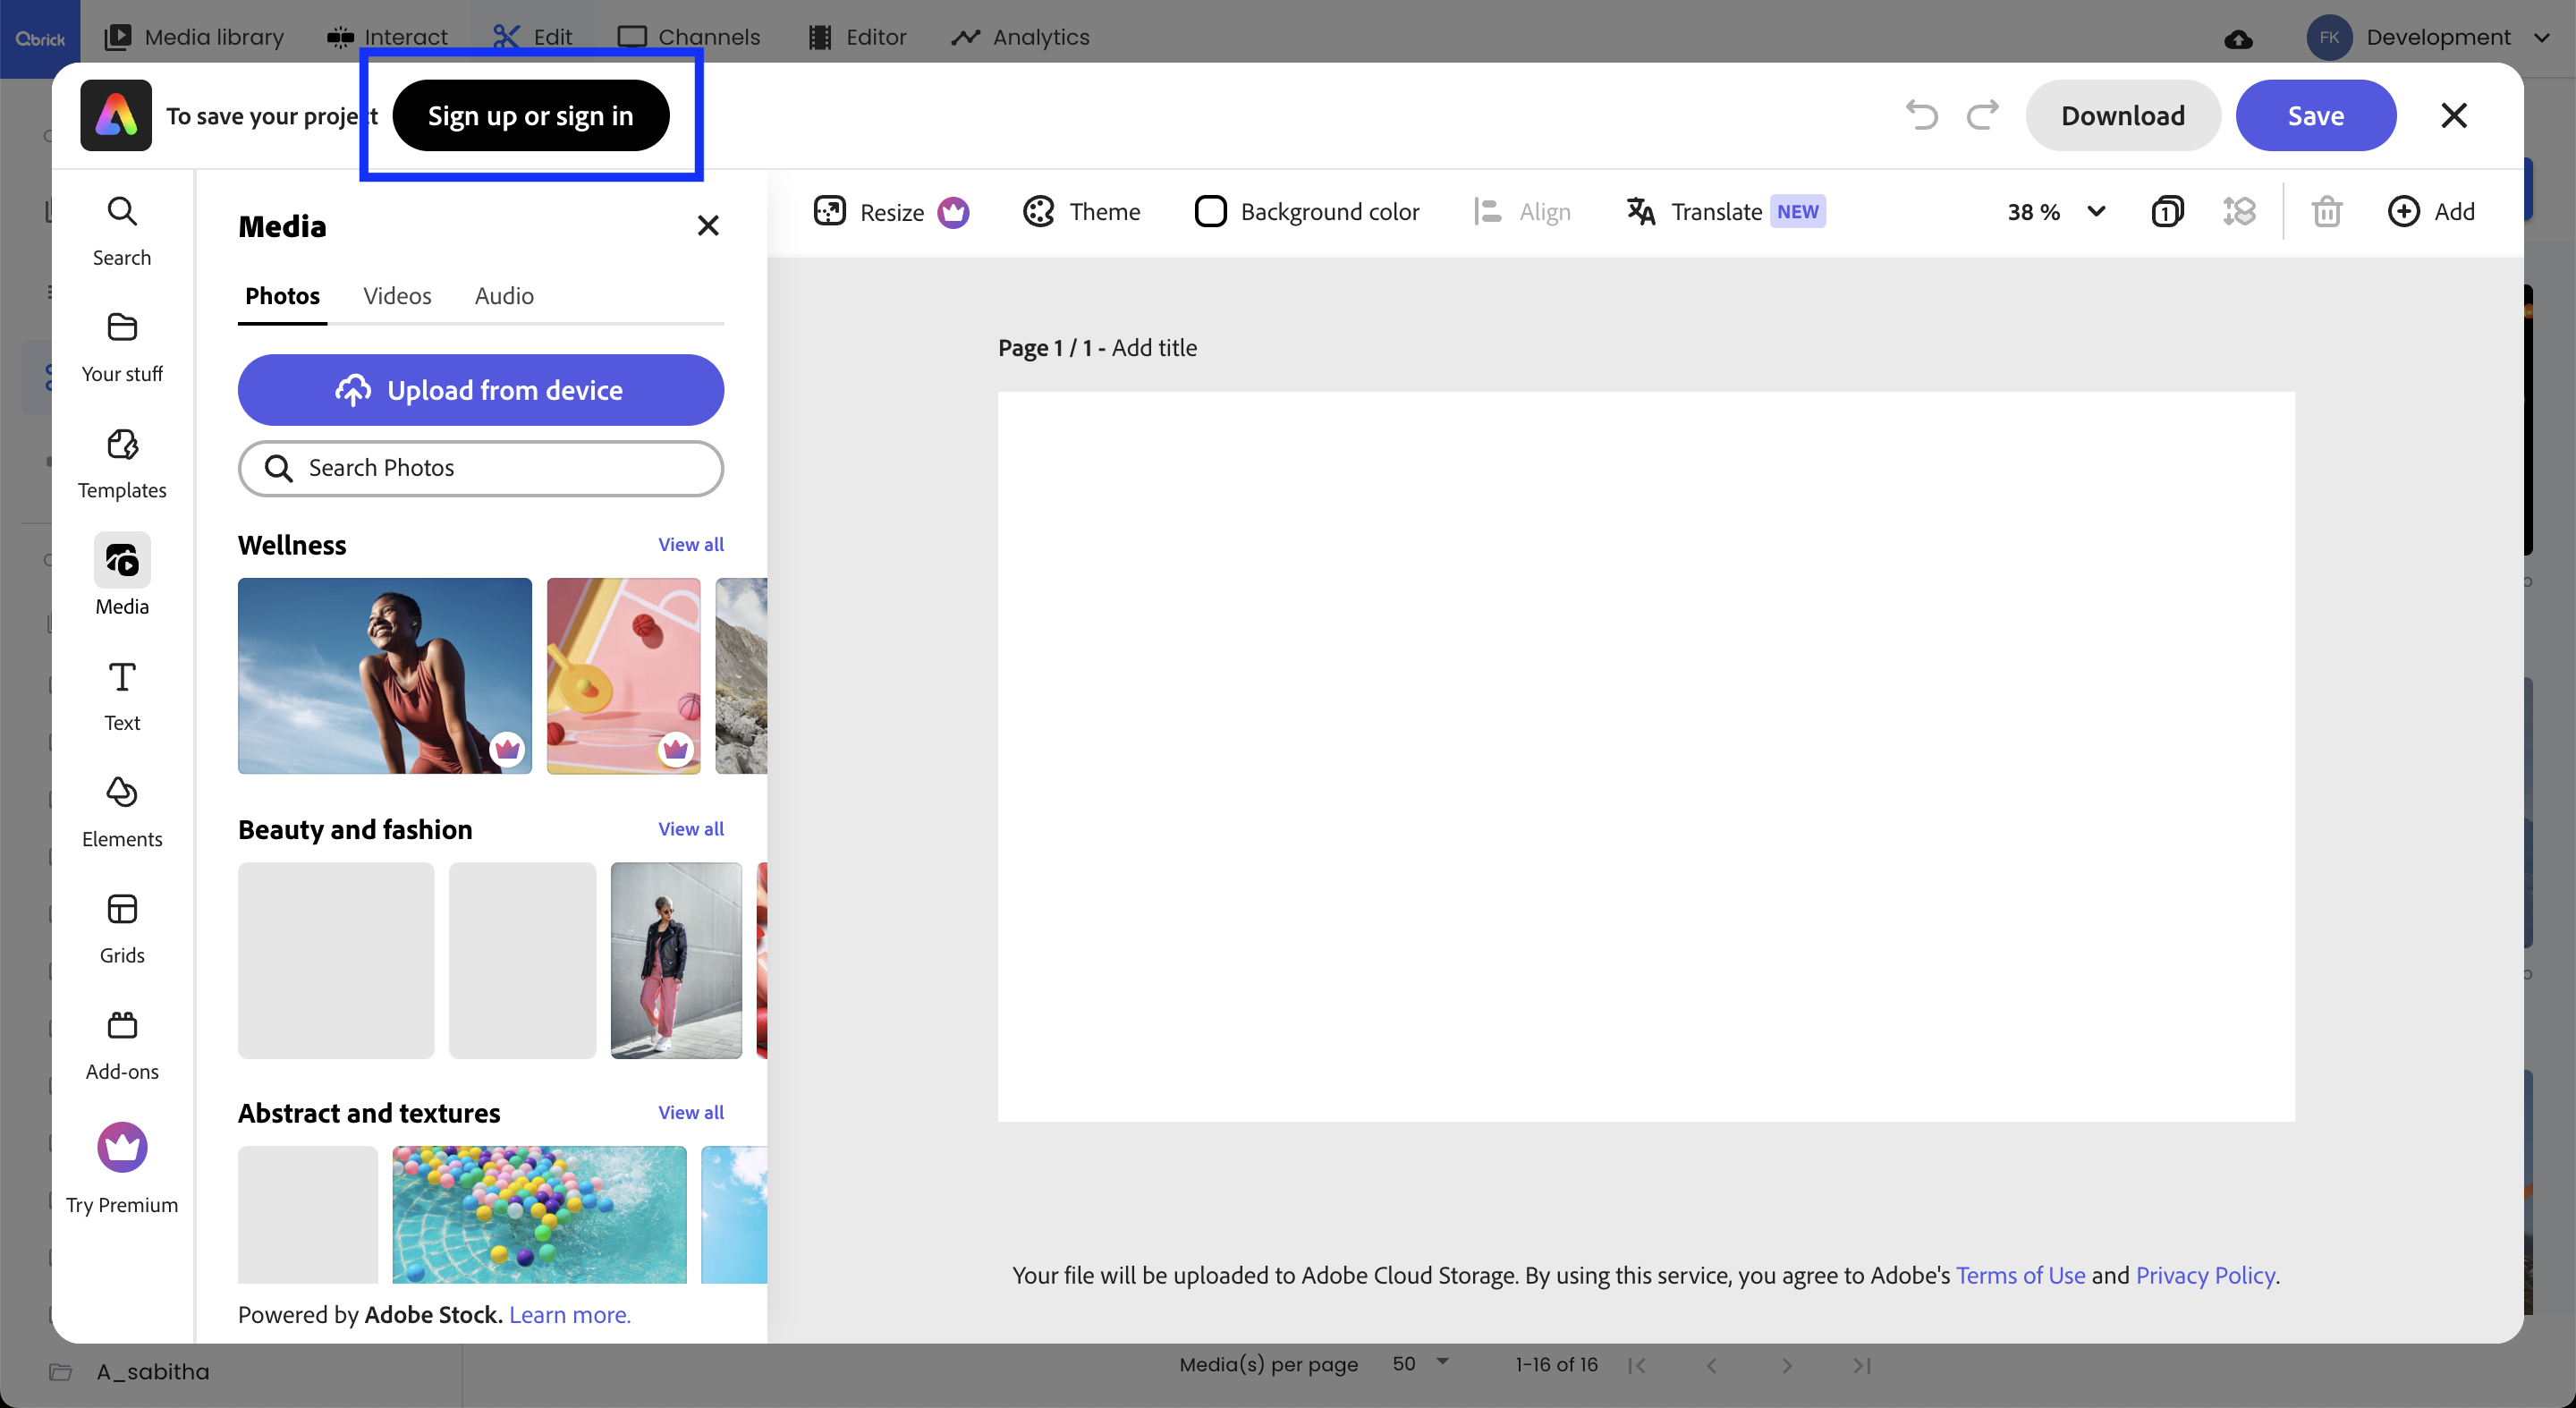Go to previous page in pagination

point(1711,1364)
